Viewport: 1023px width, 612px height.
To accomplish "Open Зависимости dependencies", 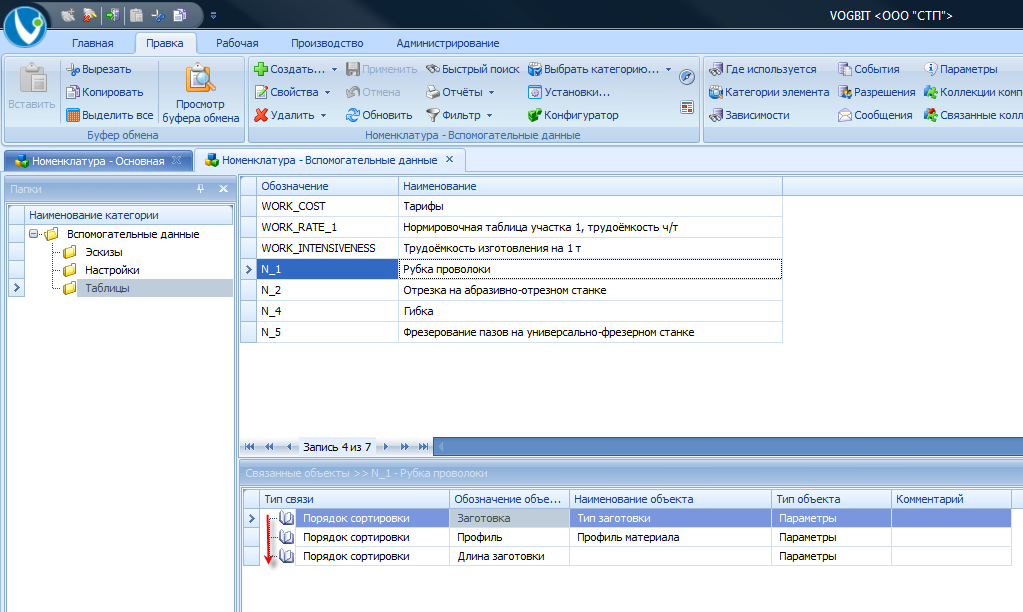I will tap(749, 115).
